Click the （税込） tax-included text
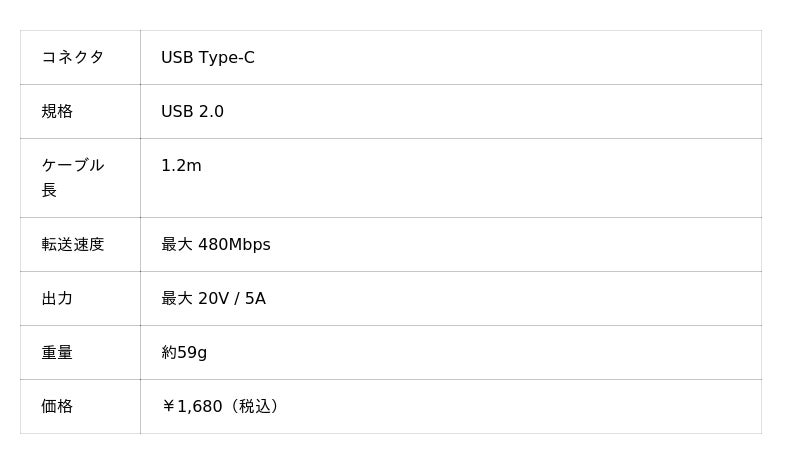The width and height of the screenshot is (800, 464). point(254,406)
